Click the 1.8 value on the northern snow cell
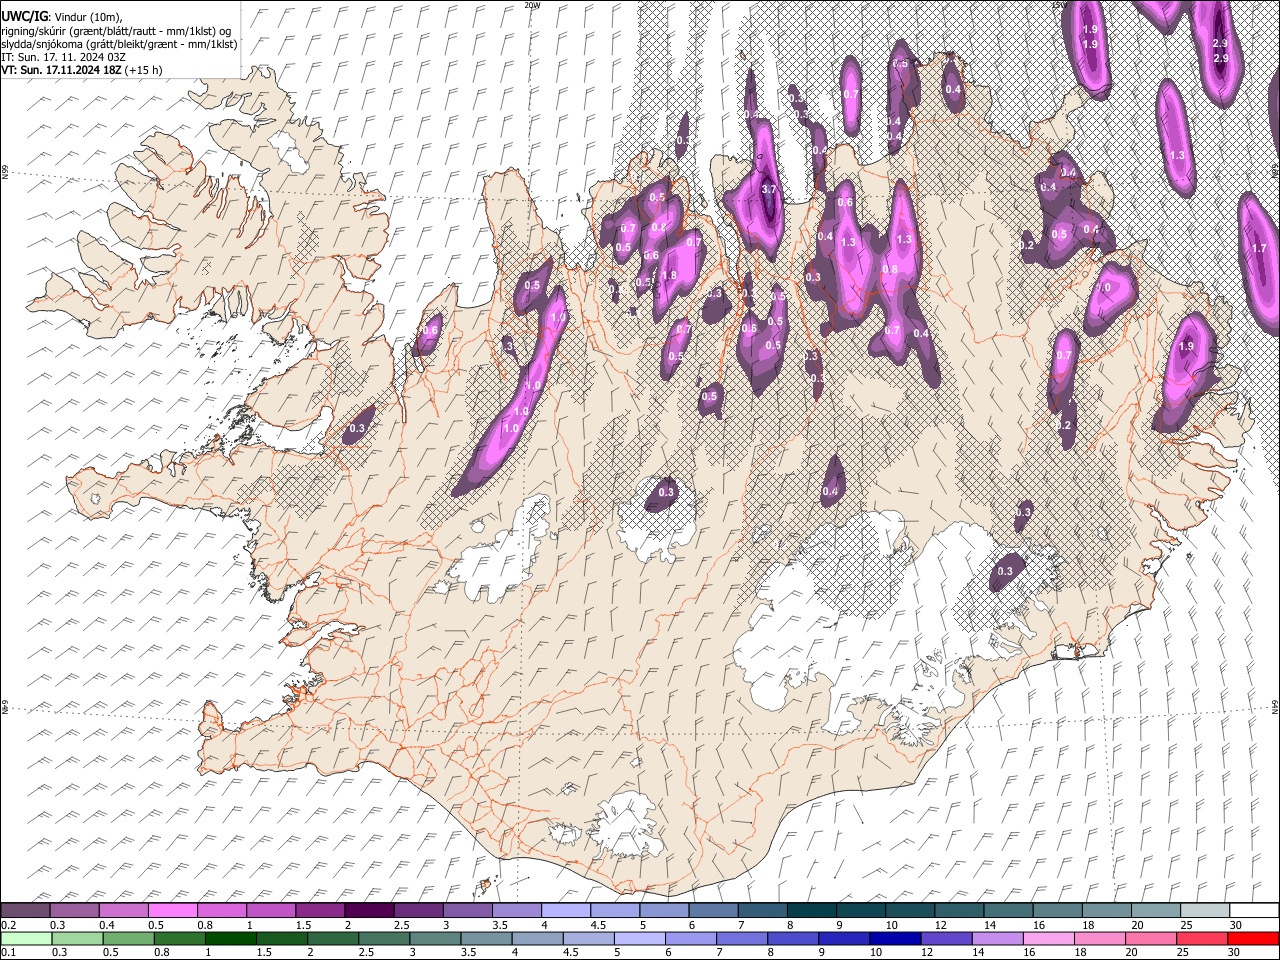The image size is (1280, 960). pos(669,276)
